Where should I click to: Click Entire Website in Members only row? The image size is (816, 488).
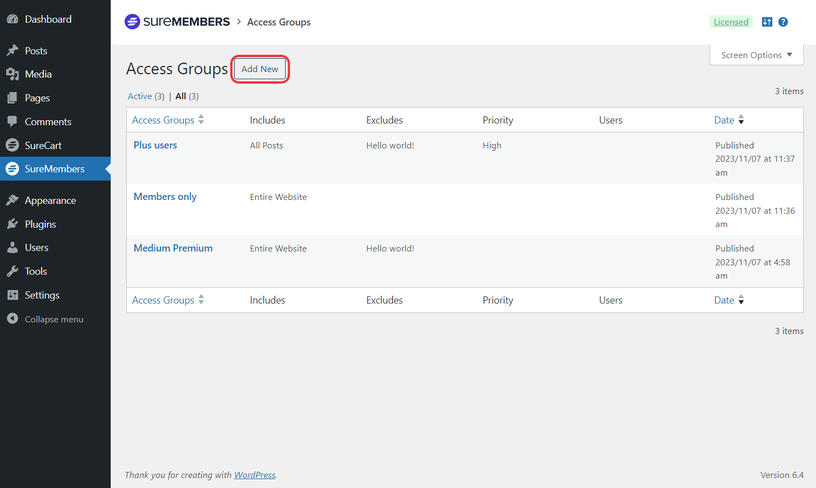pyautogui.click(x=278, y=197)
